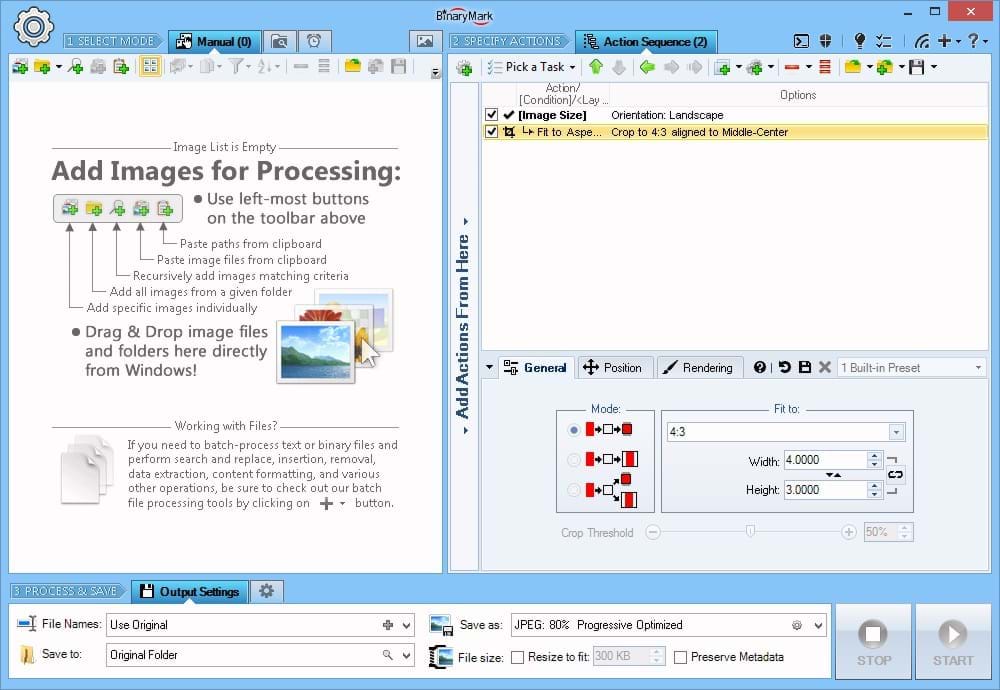This screenshot has height=690, width=1000.
Task: Click the green move action up arrow
Action: [x=596, y=67]
